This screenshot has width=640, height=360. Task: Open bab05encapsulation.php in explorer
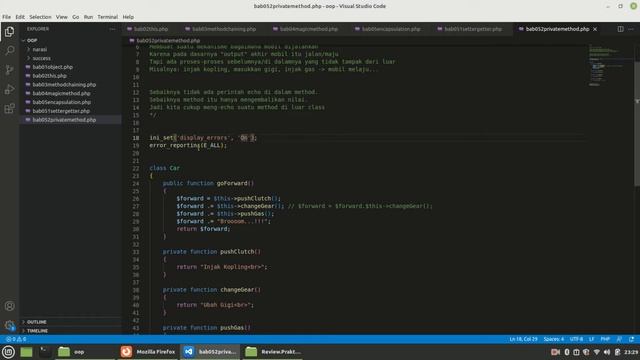pyautogui.click(x=62, y=102)
